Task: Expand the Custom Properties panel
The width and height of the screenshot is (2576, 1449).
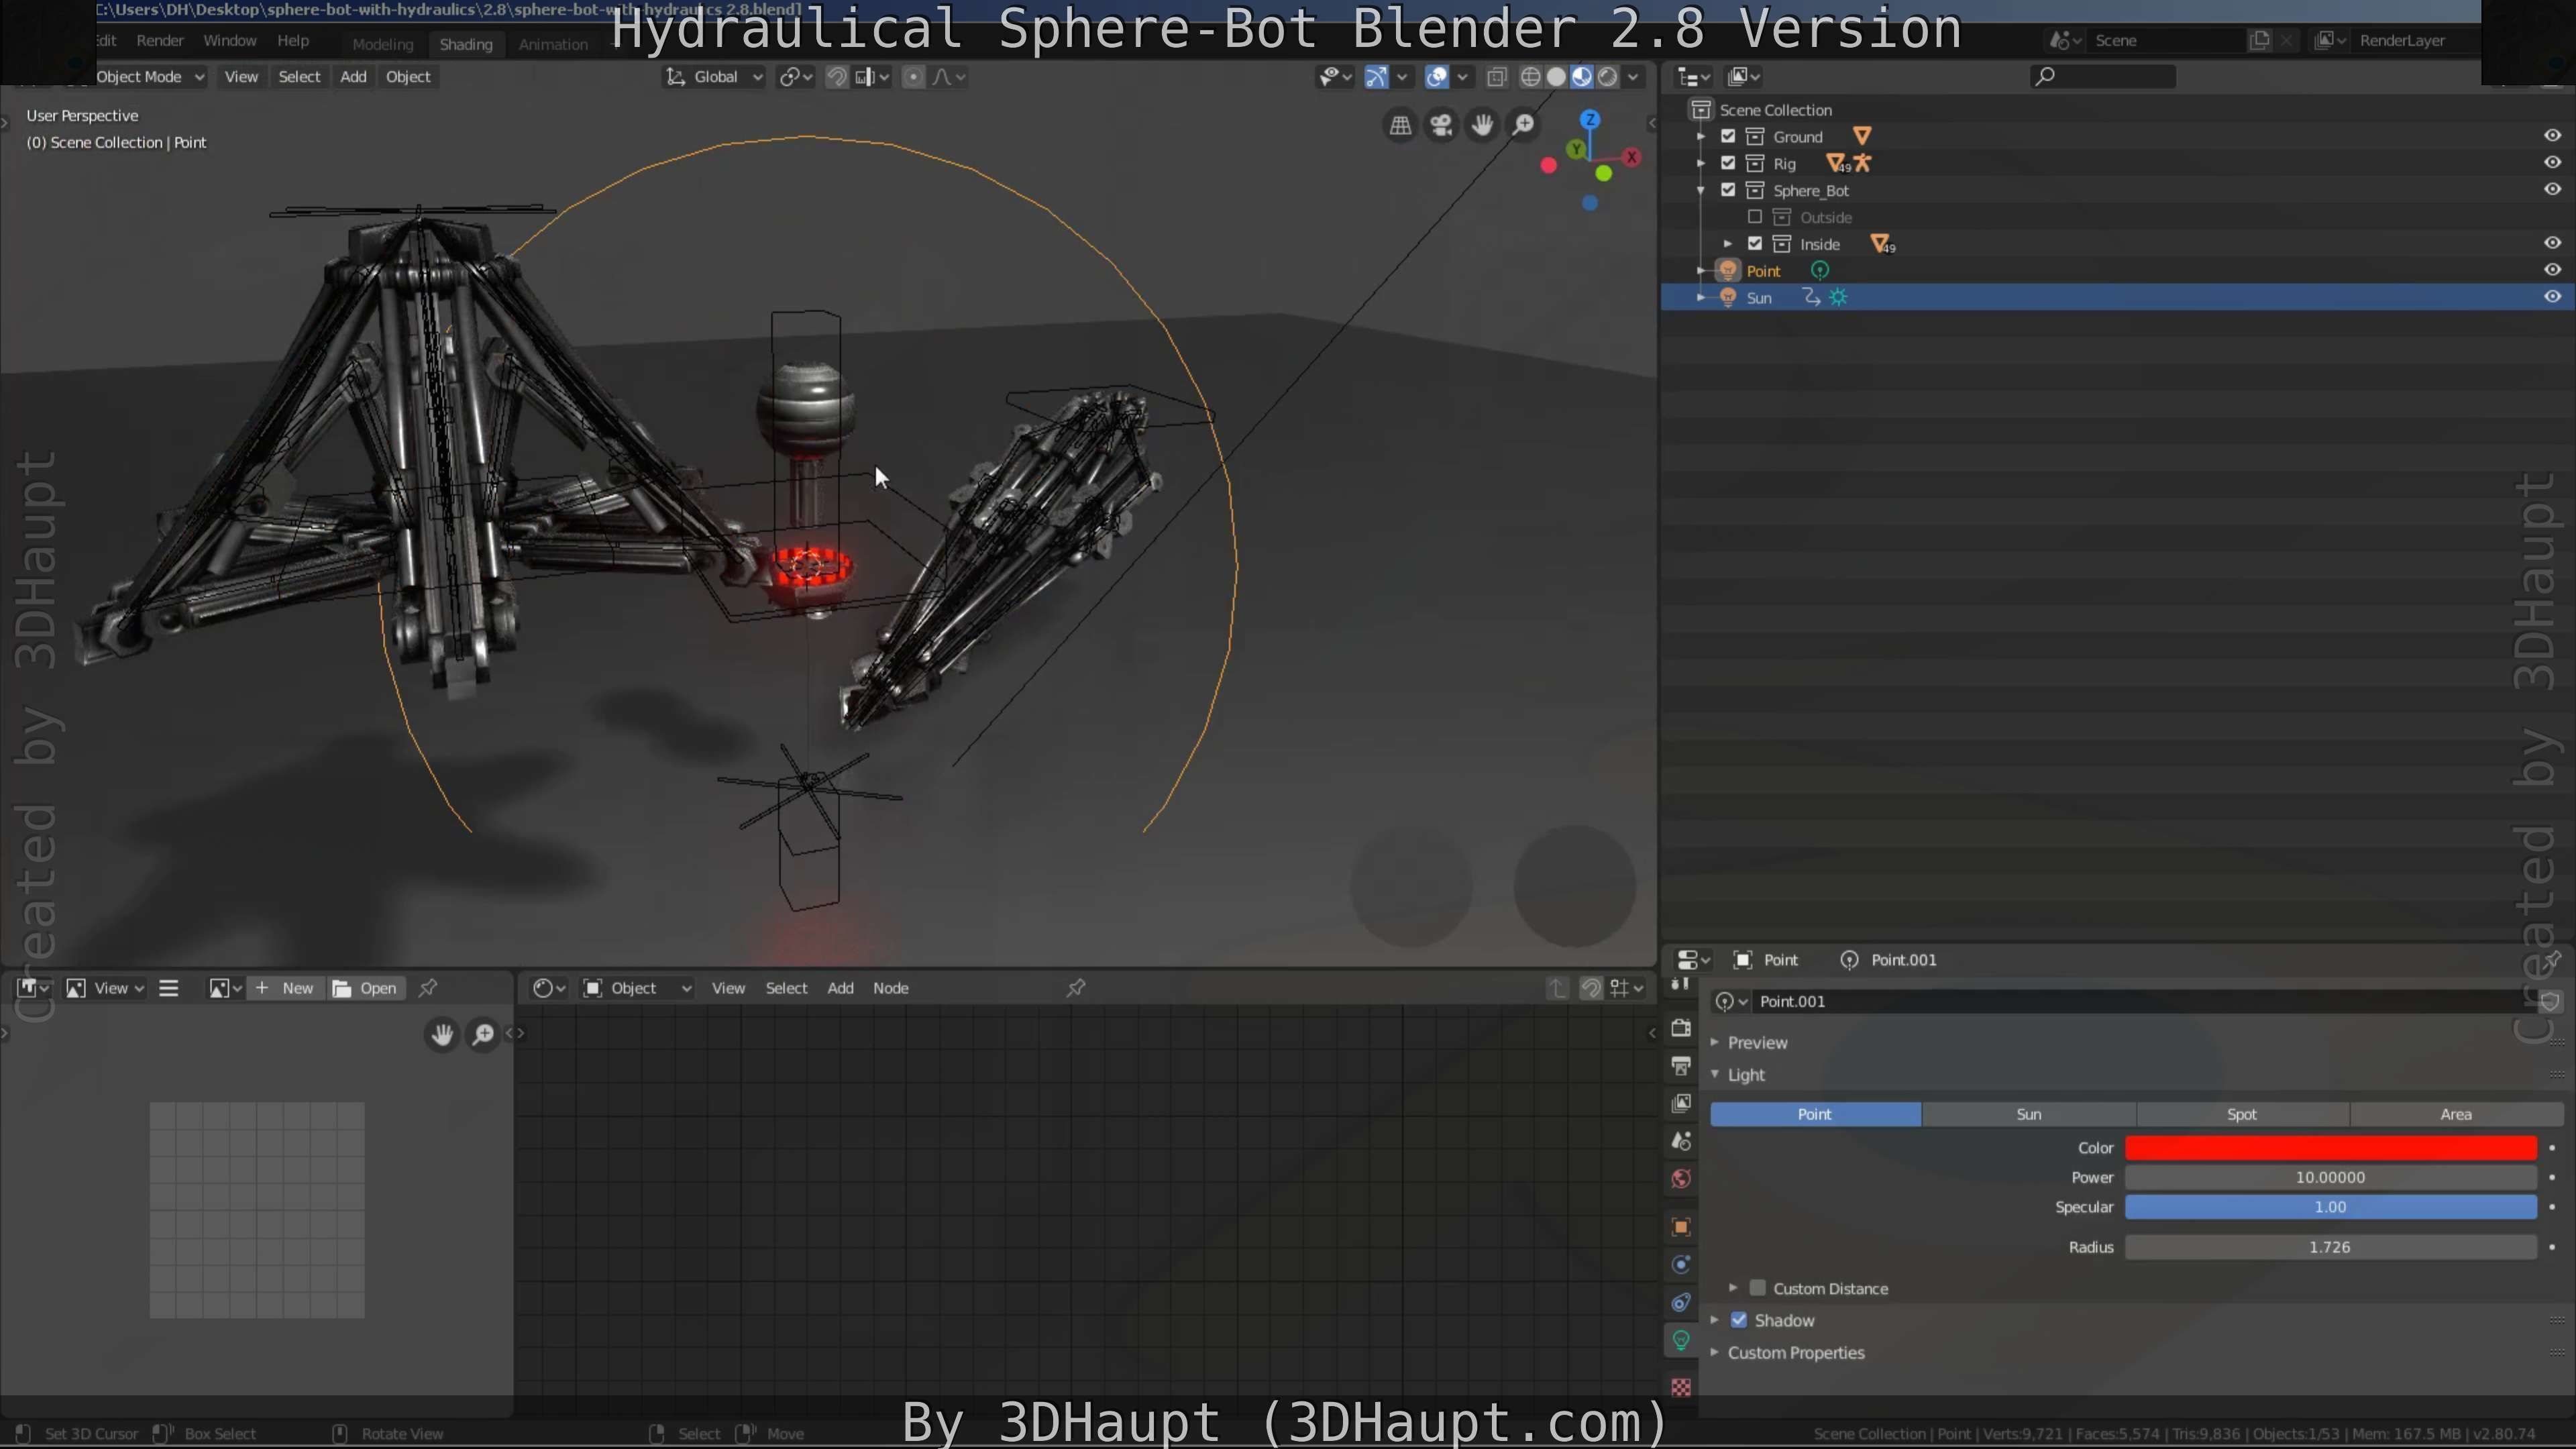Action: pos(1715,1352)
